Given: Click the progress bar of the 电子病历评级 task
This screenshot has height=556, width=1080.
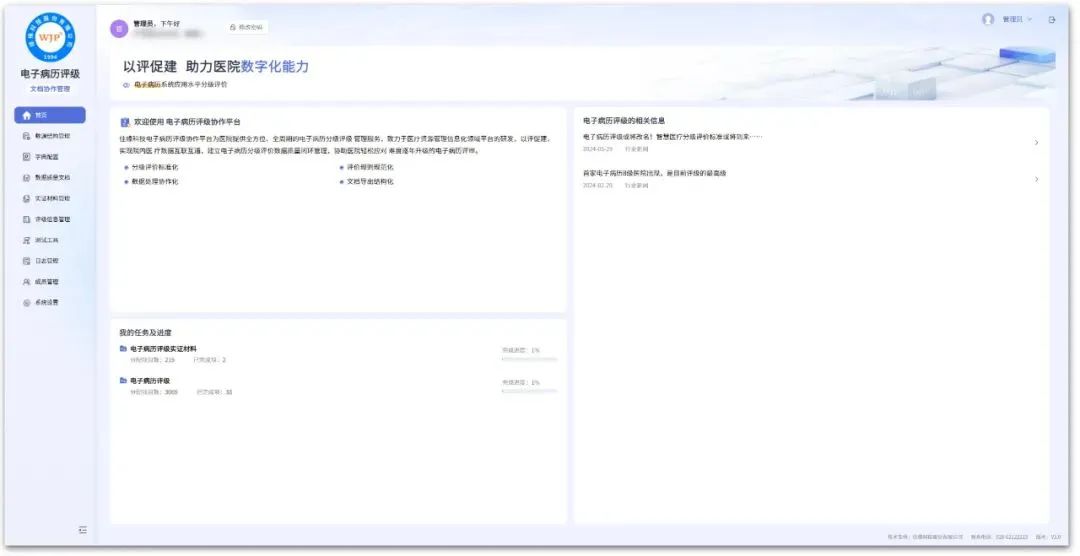Looking at the screenshot, I should pos(530,391).
